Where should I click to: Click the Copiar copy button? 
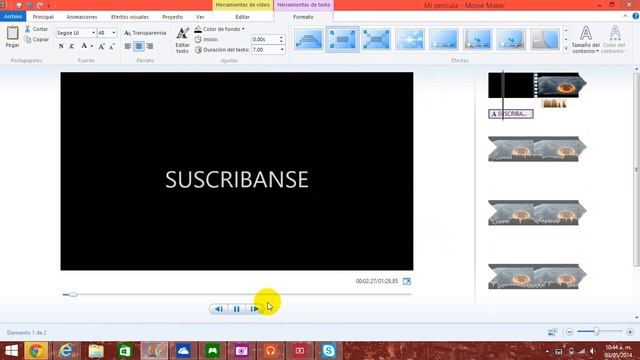tap(36, 39)
